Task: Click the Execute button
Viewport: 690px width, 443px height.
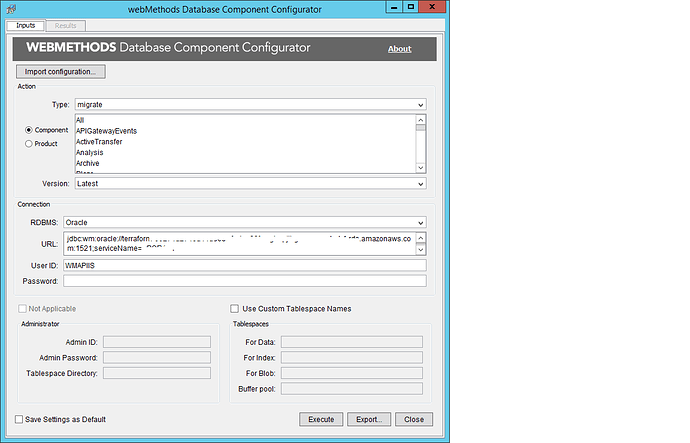Action: (x=321, y=419)
